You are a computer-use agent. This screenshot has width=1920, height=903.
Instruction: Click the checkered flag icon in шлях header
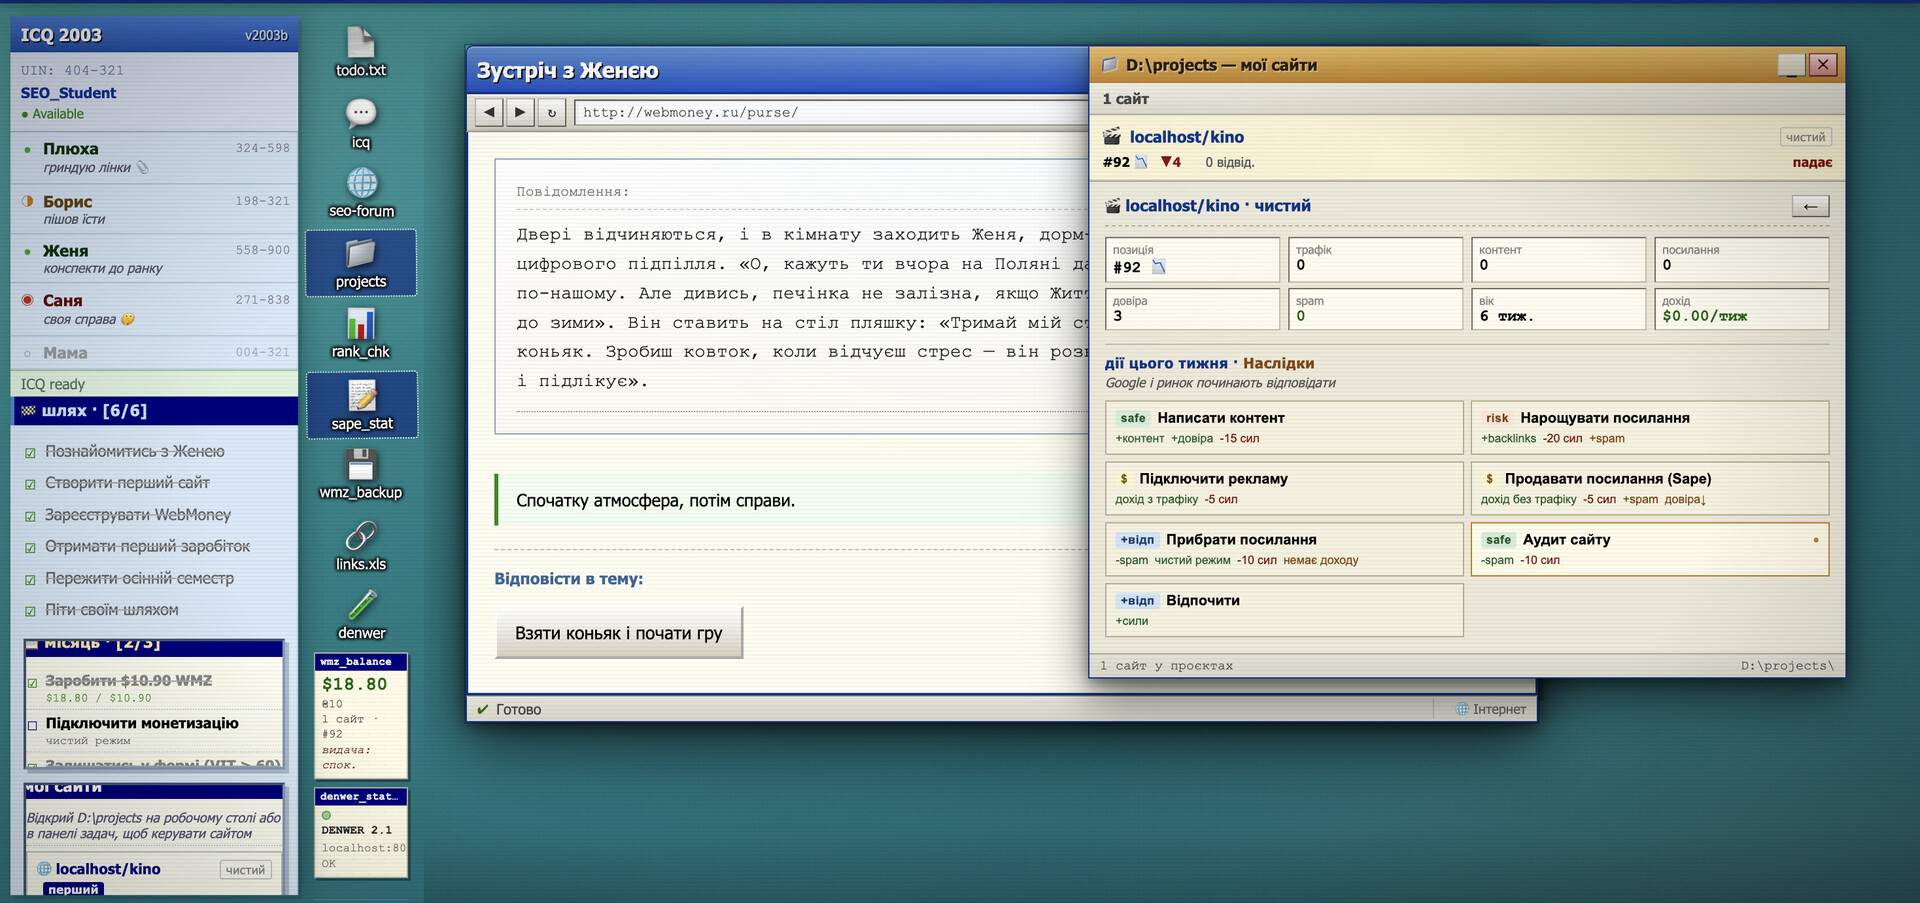tap(28, 411)
